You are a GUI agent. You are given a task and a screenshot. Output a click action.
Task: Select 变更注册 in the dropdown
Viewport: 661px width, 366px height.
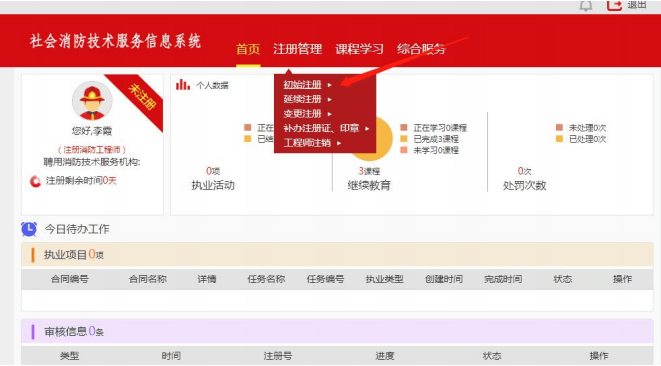(302, 114)
